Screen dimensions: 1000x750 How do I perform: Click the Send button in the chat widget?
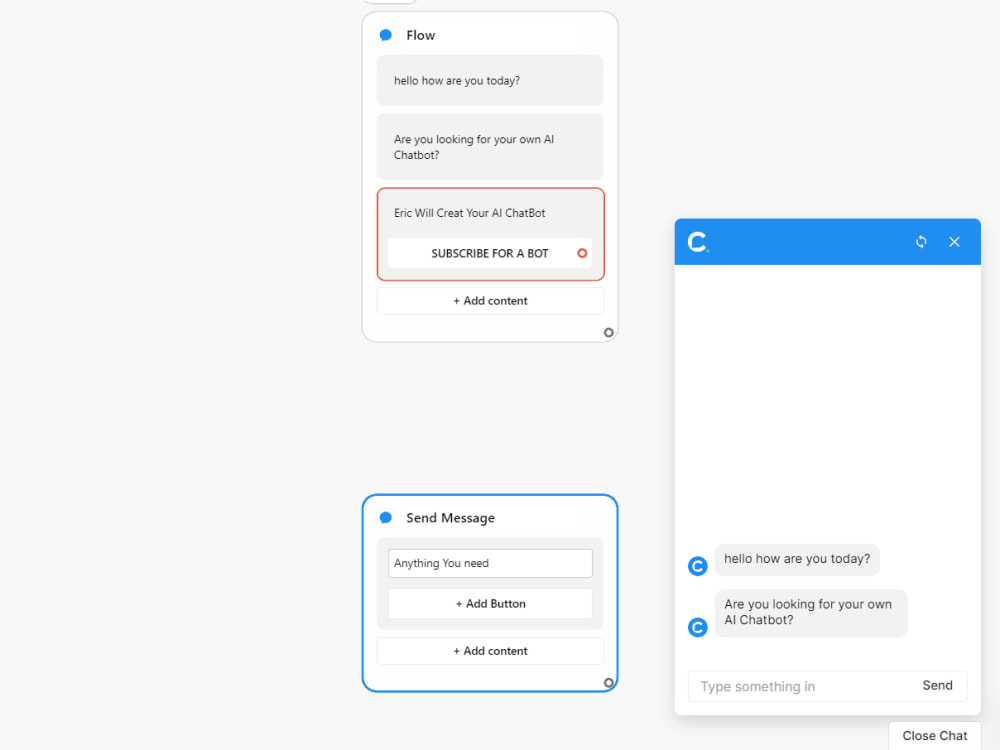coord(937,685)
